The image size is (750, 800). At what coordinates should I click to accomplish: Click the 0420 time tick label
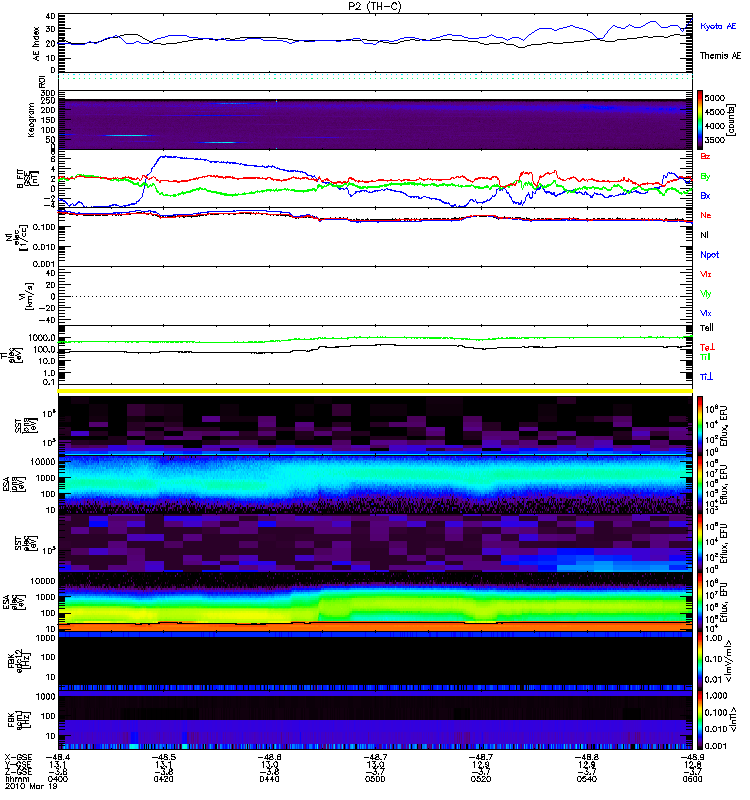pos(164,779)
